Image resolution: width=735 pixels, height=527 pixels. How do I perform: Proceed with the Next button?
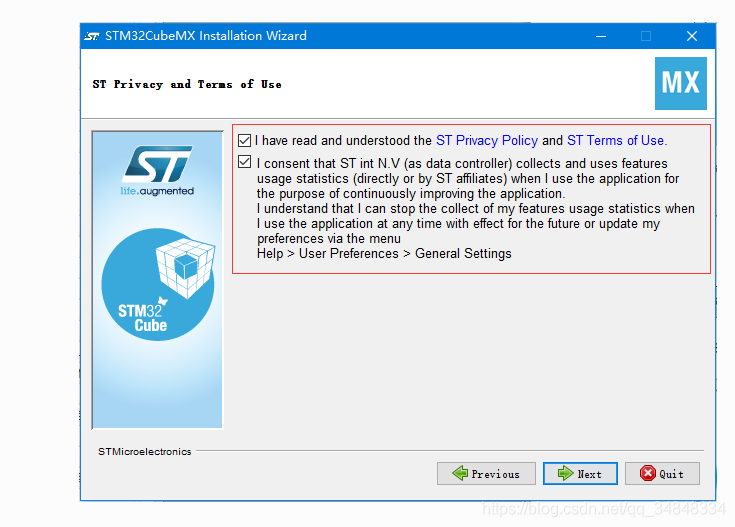[580, 474]
